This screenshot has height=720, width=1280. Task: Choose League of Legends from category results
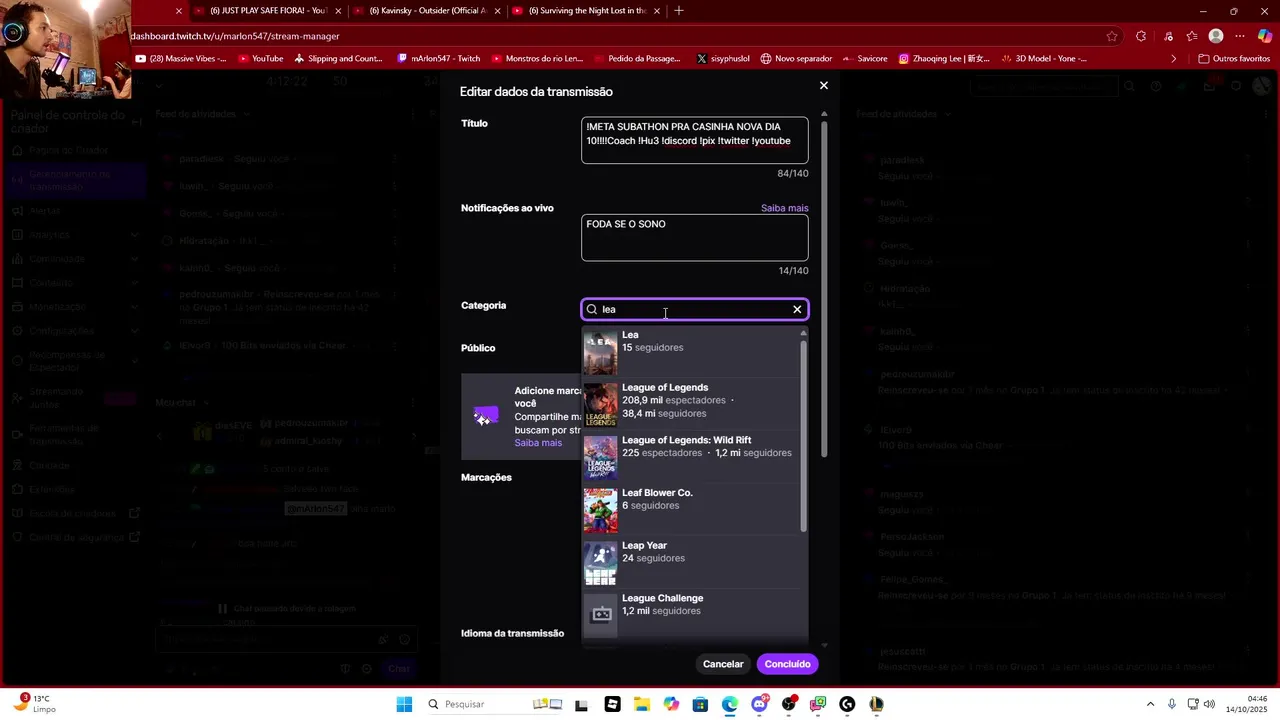(691, 404)
